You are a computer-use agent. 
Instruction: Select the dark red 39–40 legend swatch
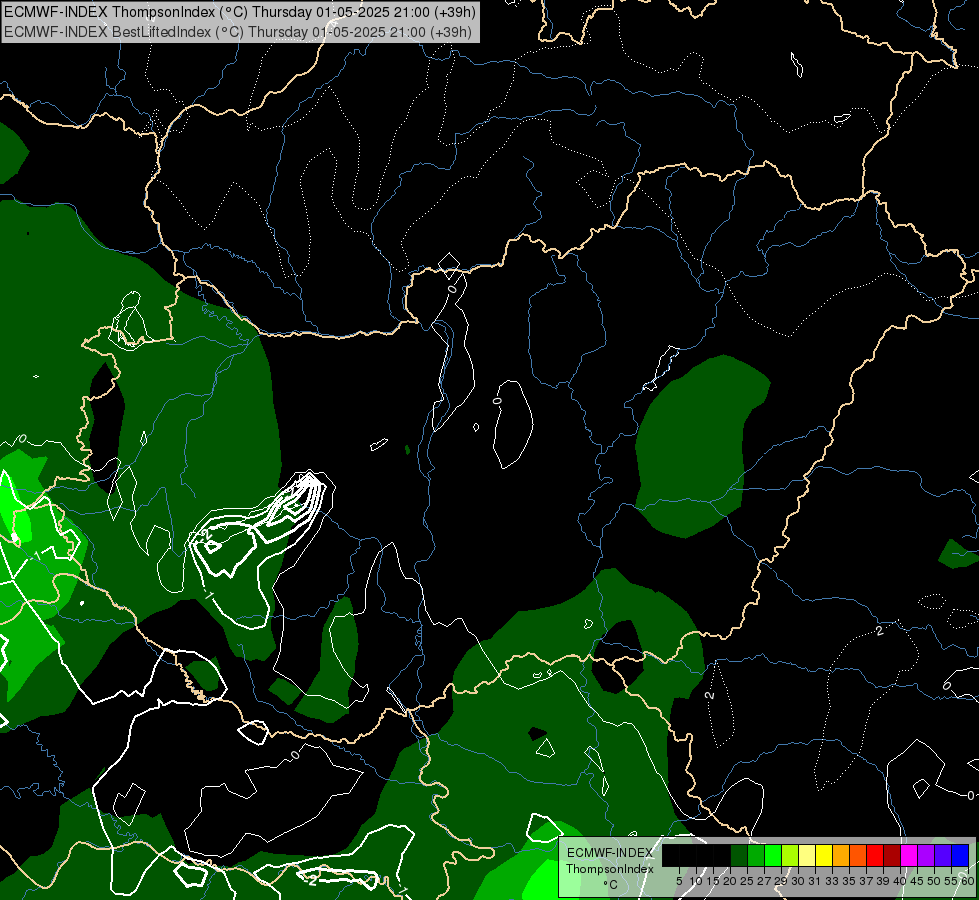coord(892,855)
